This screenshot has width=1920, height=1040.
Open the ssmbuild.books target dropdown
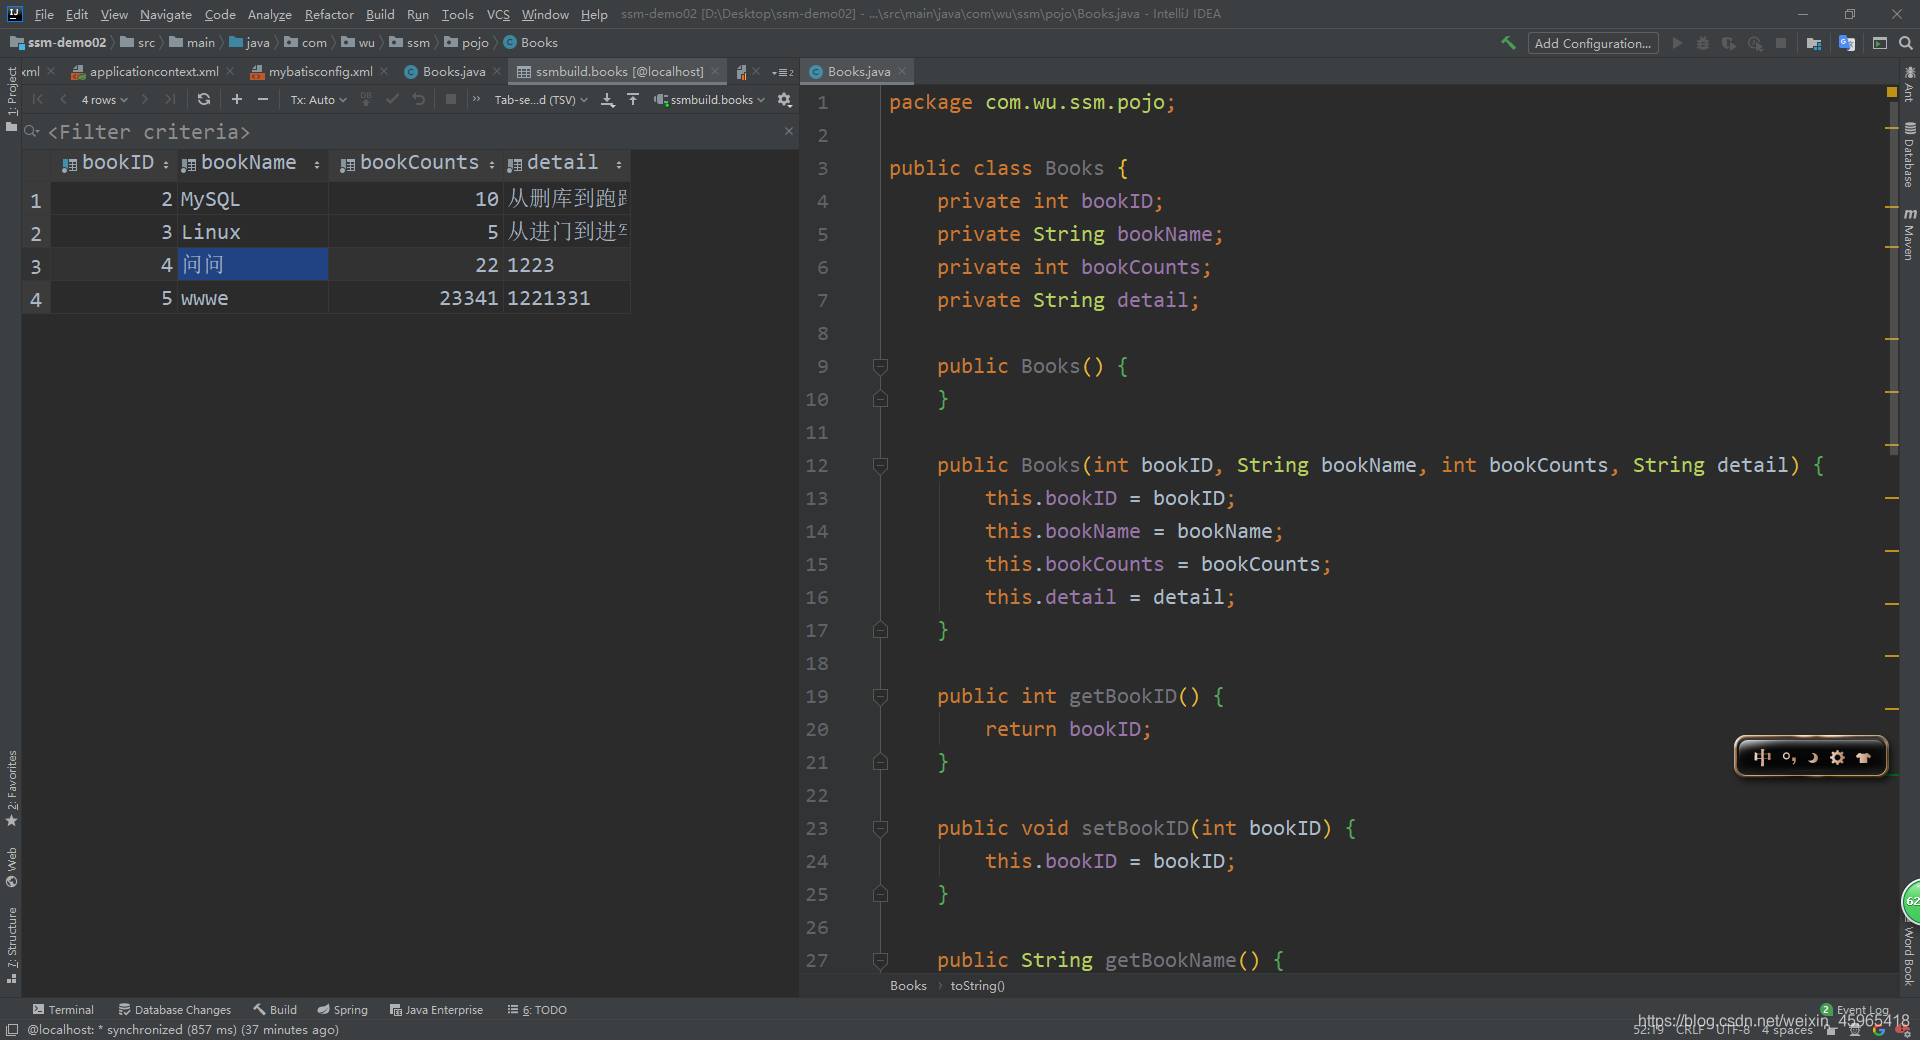pos(710,99)
